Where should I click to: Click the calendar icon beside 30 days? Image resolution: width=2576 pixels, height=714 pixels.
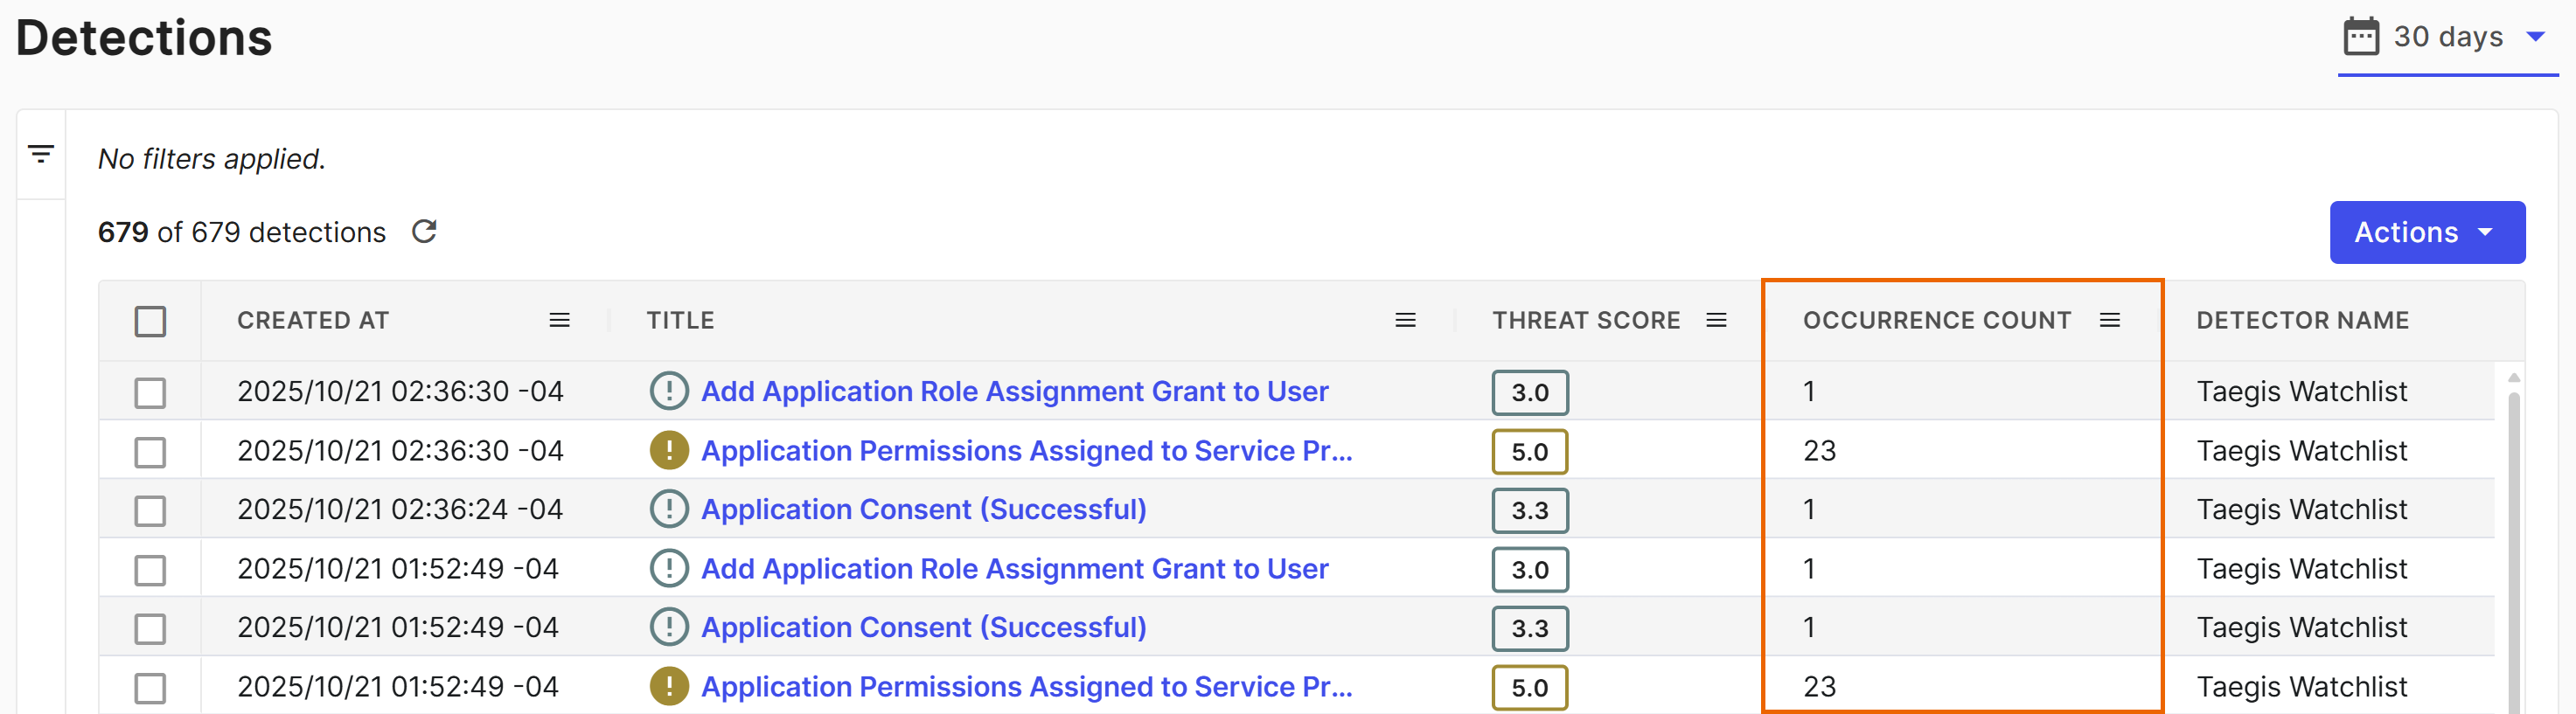(2361, 37)
